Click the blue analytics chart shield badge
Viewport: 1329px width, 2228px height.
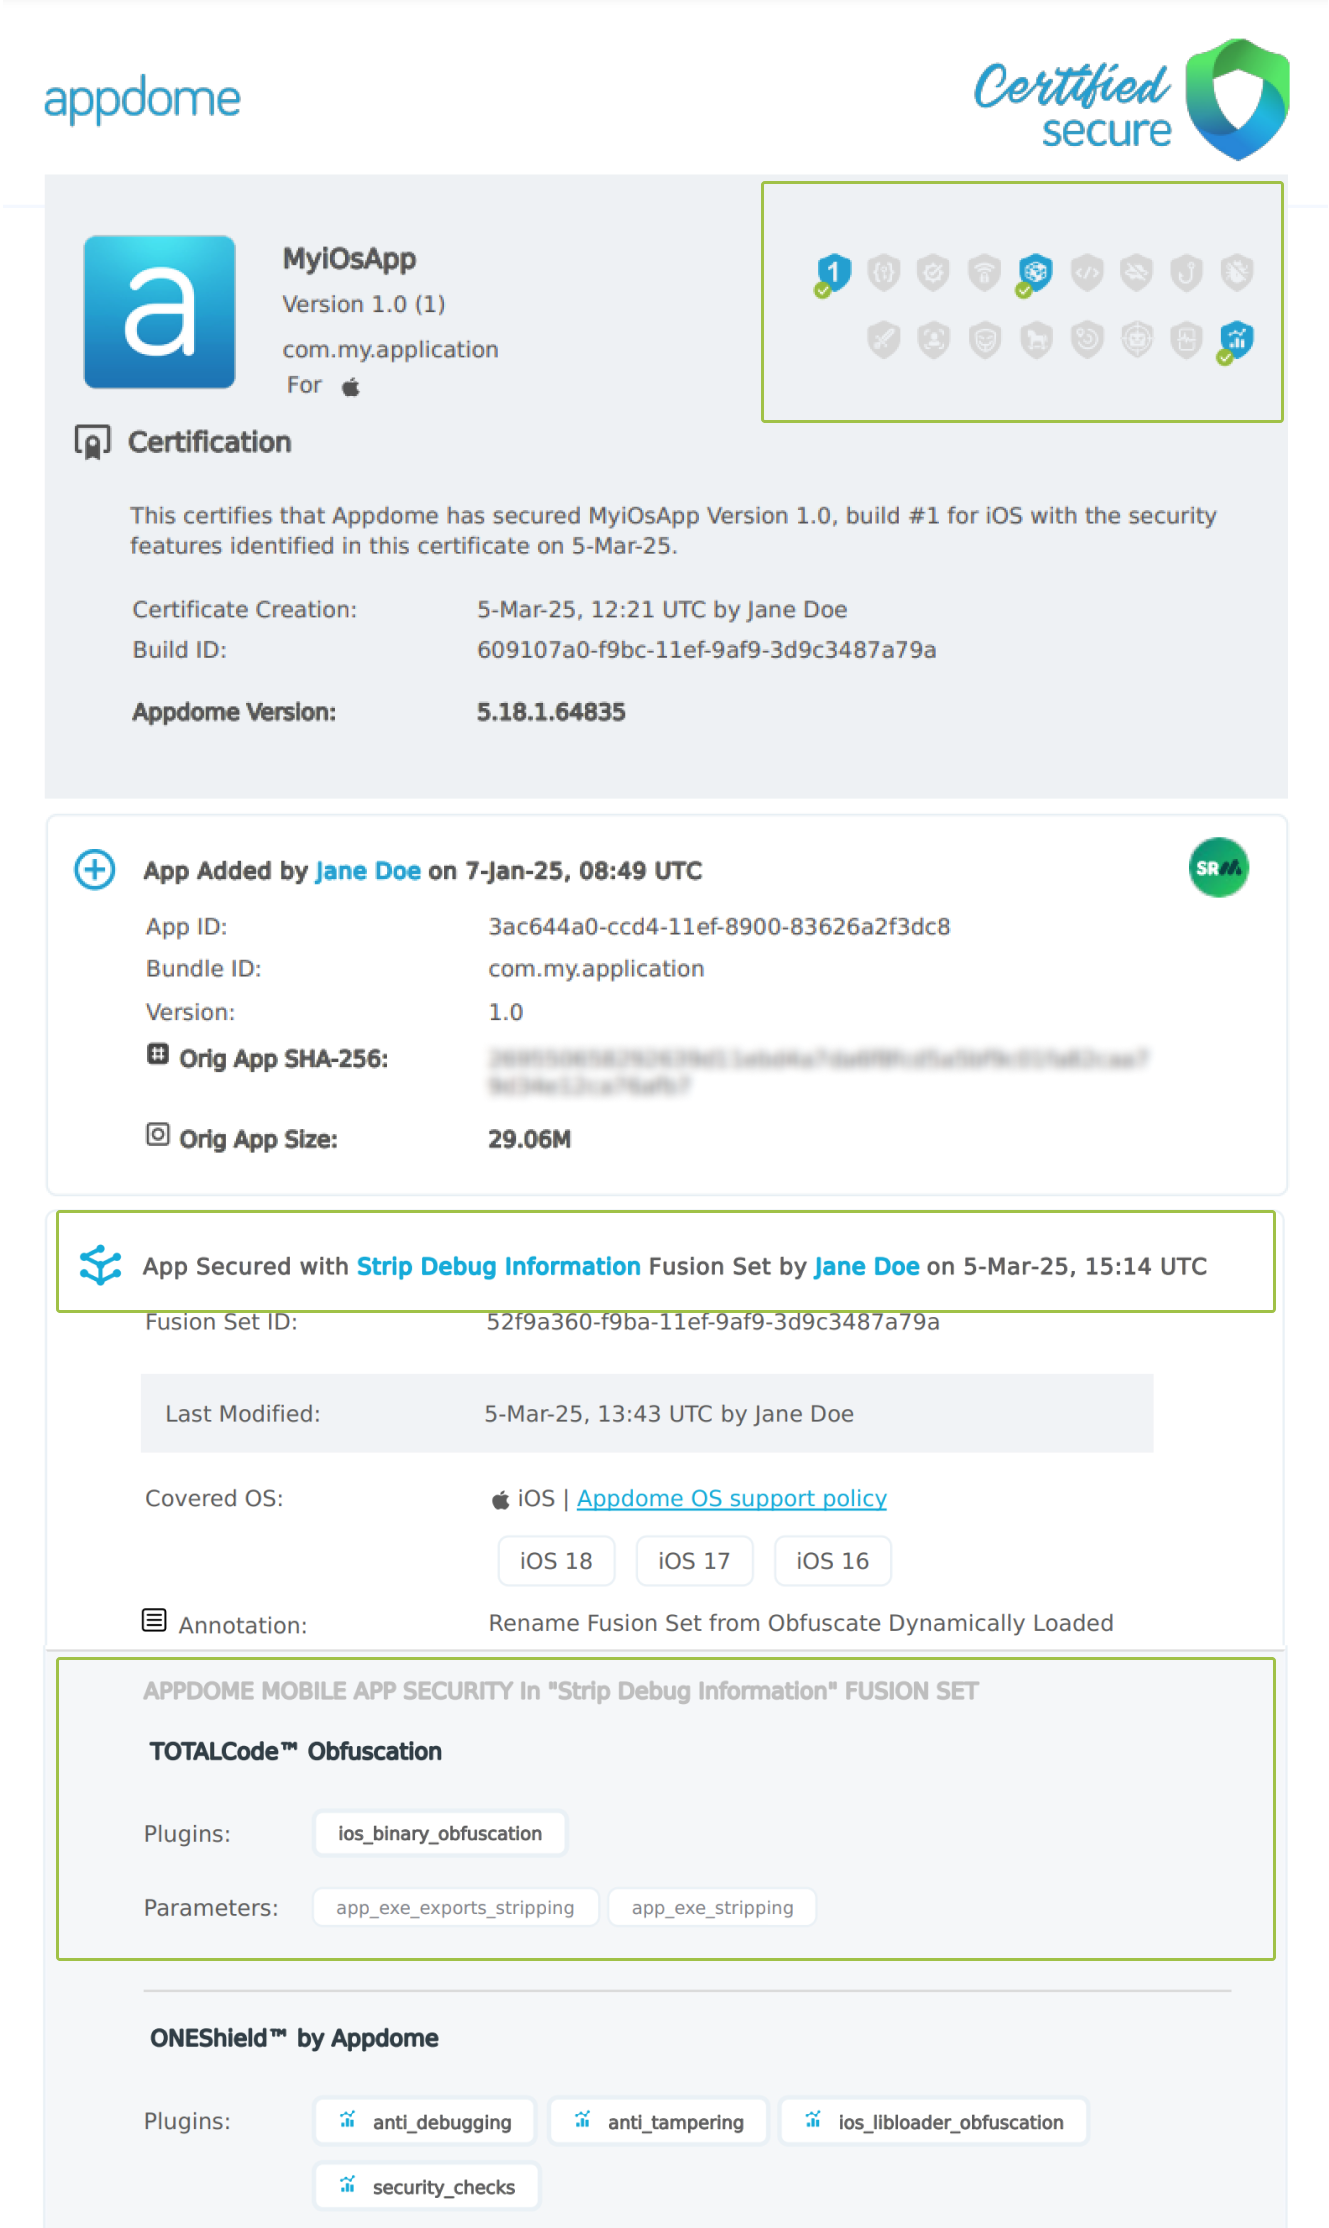(1237, 340)
